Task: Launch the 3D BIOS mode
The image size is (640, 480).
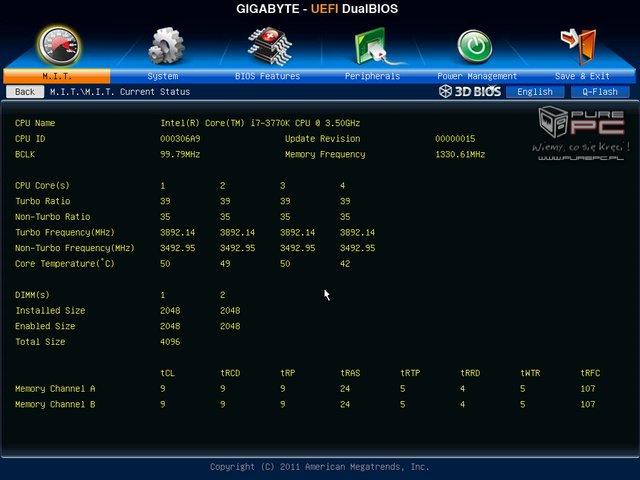Action: pos(470,91)
